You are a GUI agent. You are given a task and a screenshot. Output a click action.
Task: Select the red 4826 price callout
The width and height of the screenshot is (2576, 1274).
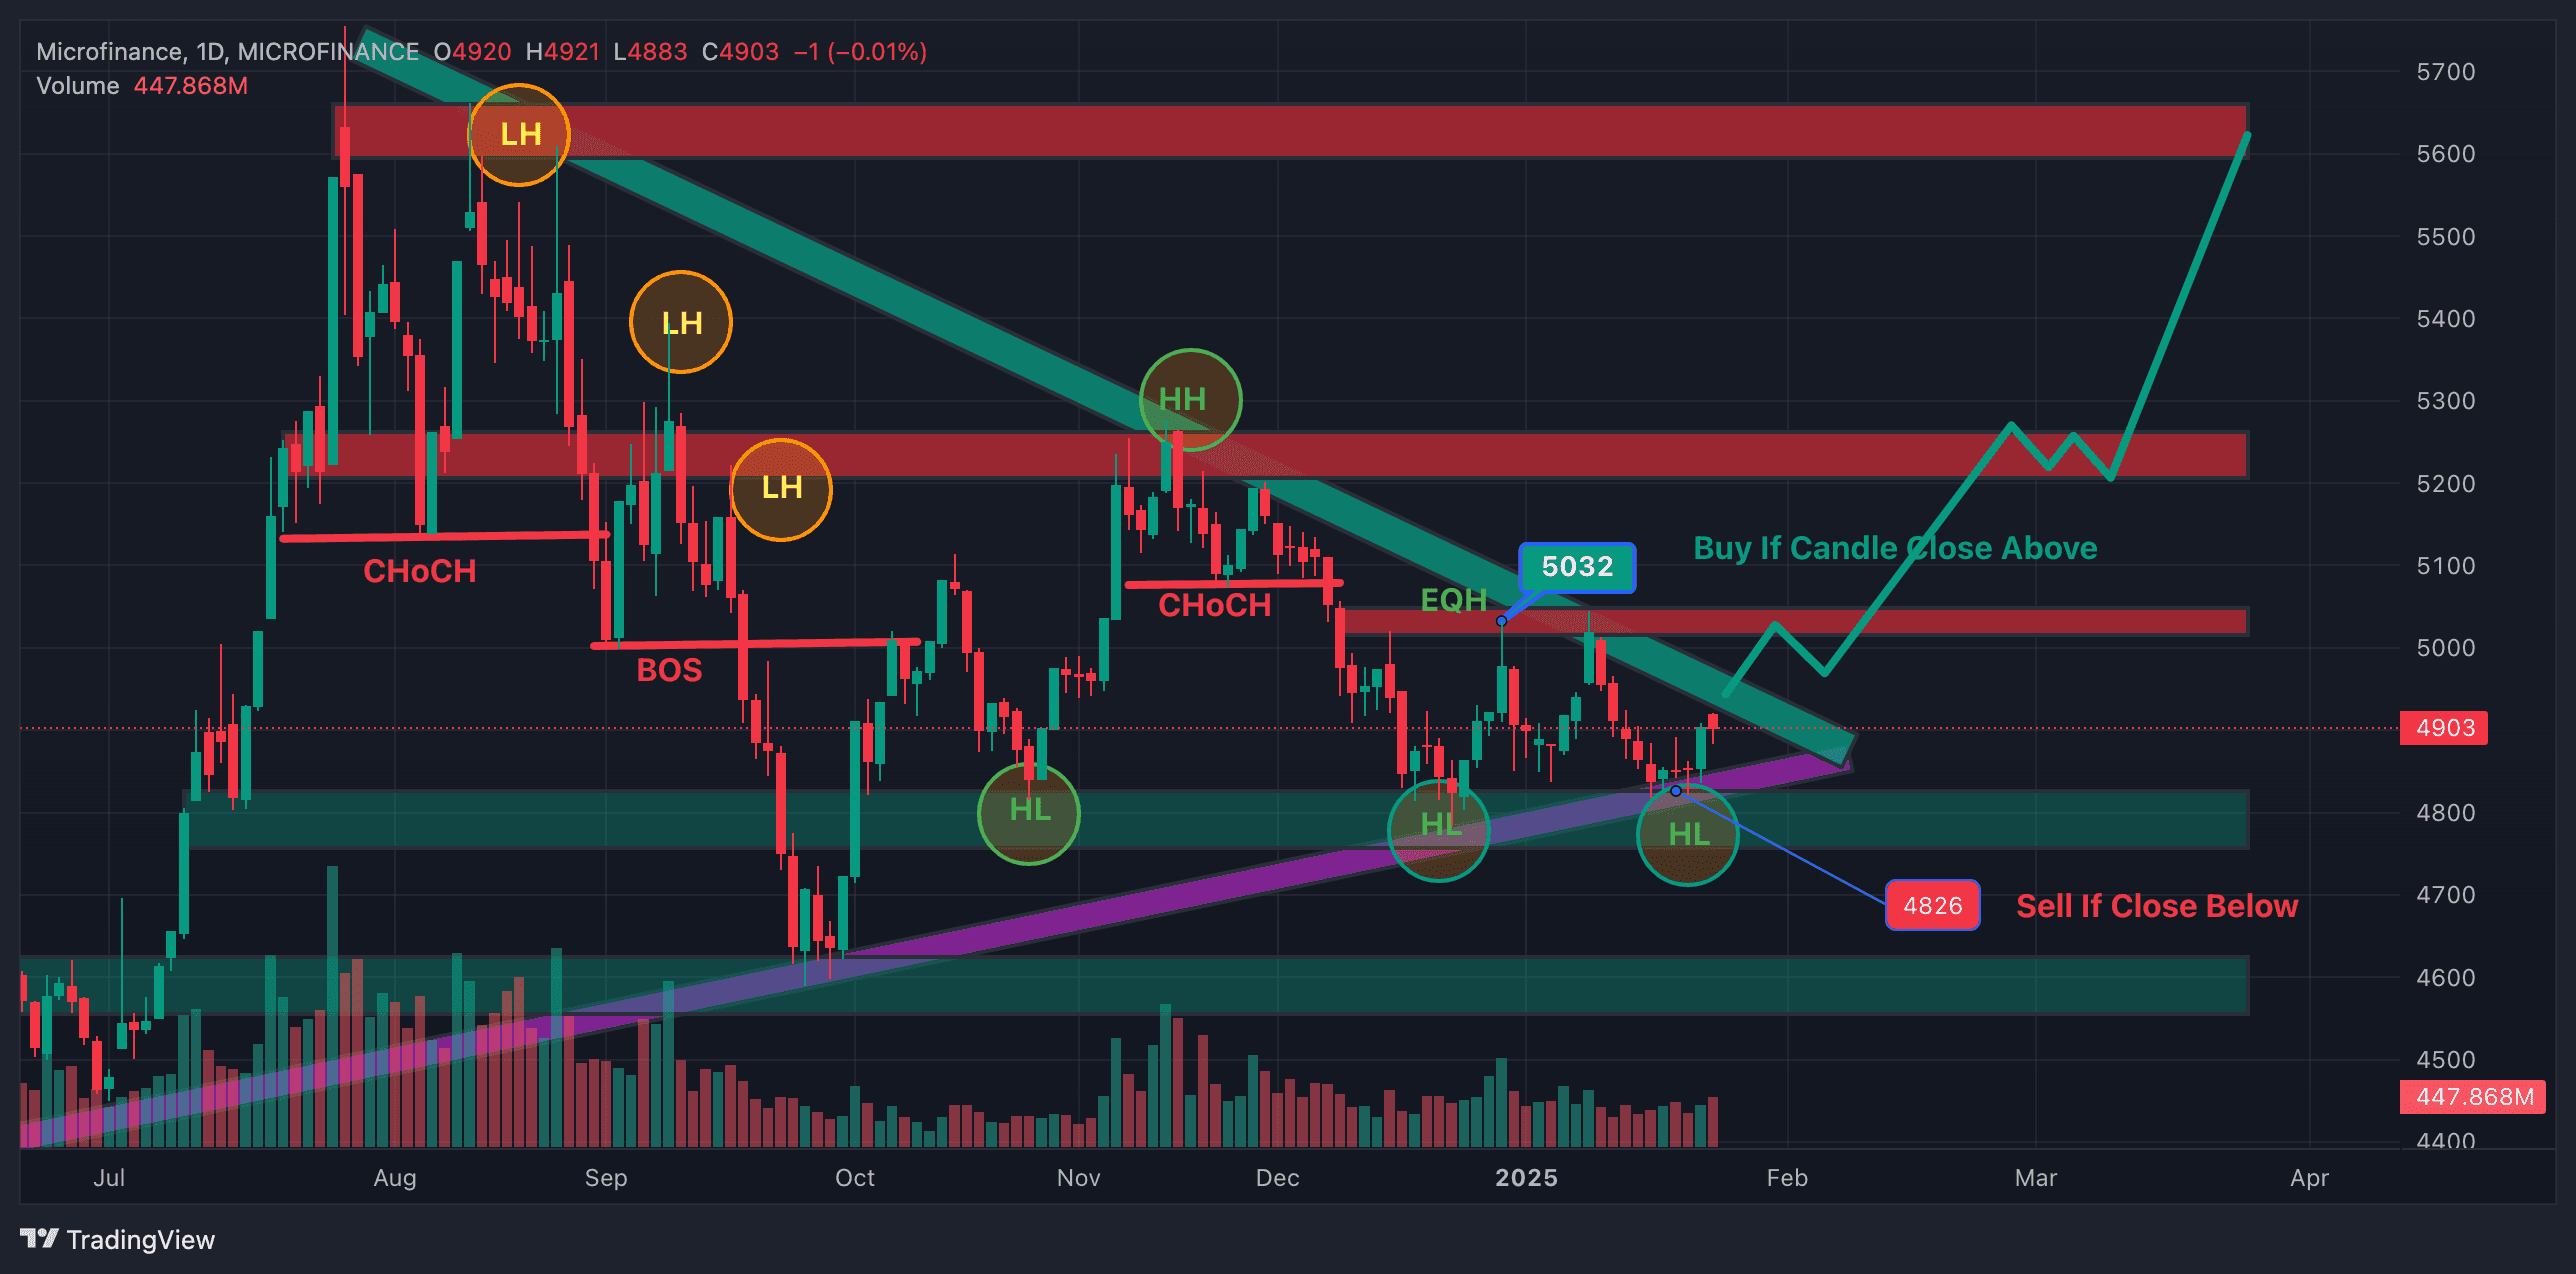[x=1932, y=906]
